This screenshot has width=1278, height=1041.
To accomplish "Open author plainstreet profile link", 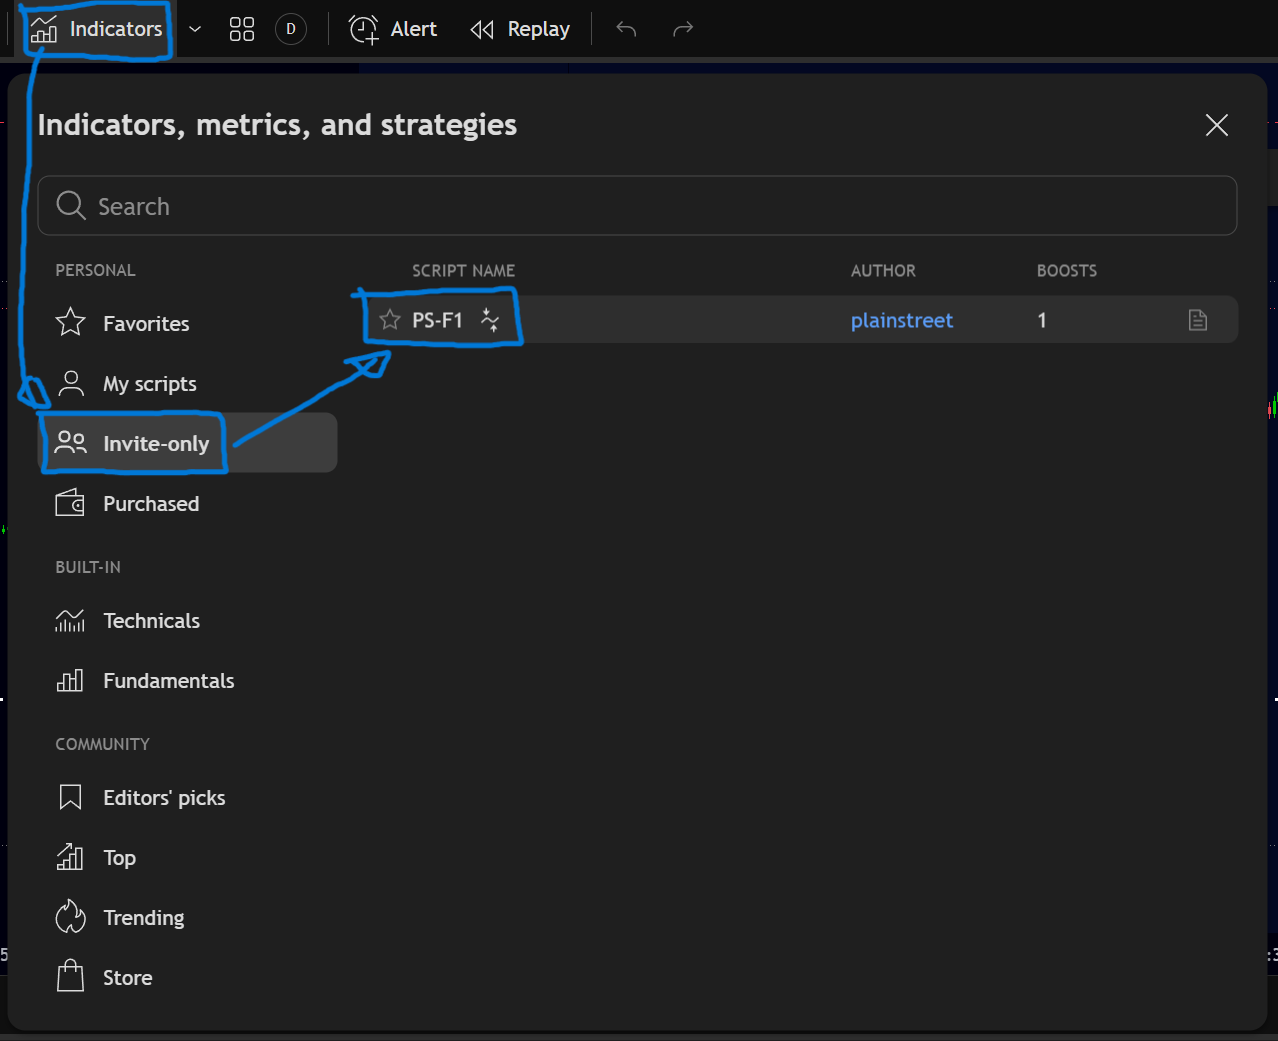I will tap(902, 320).
